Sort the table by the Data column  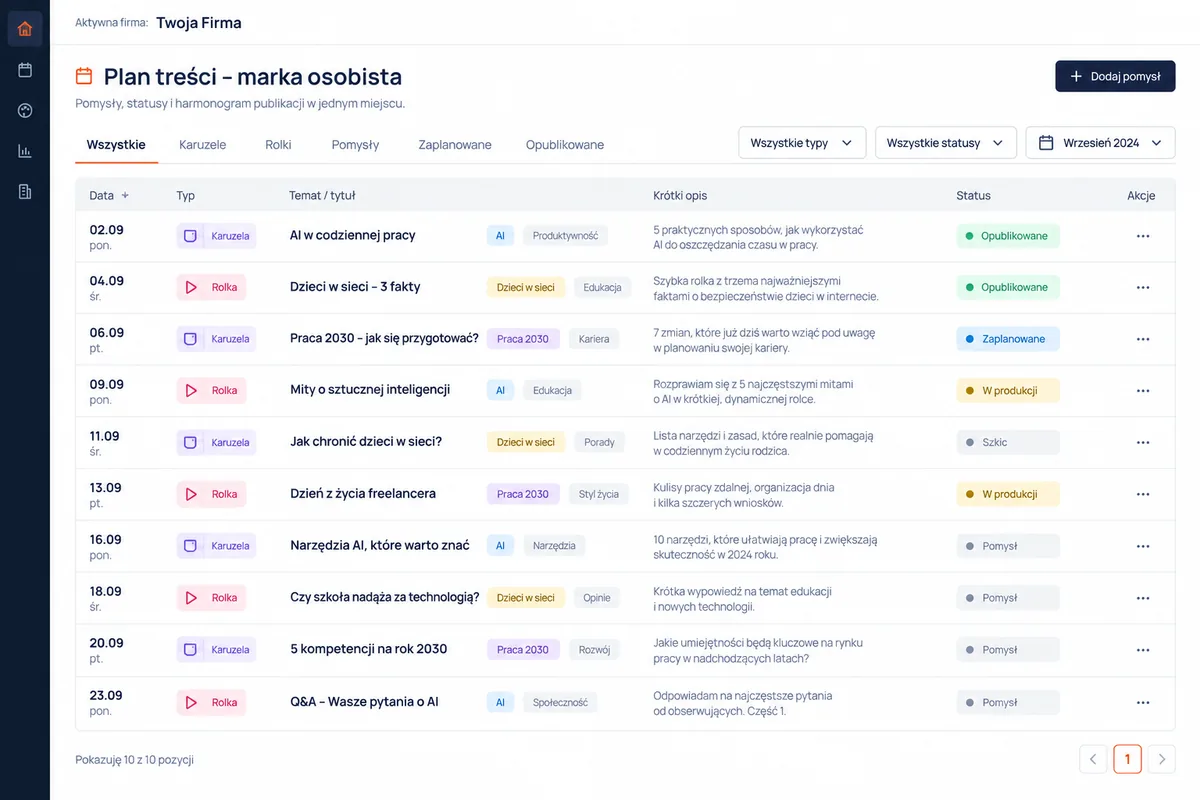[109, 196]
